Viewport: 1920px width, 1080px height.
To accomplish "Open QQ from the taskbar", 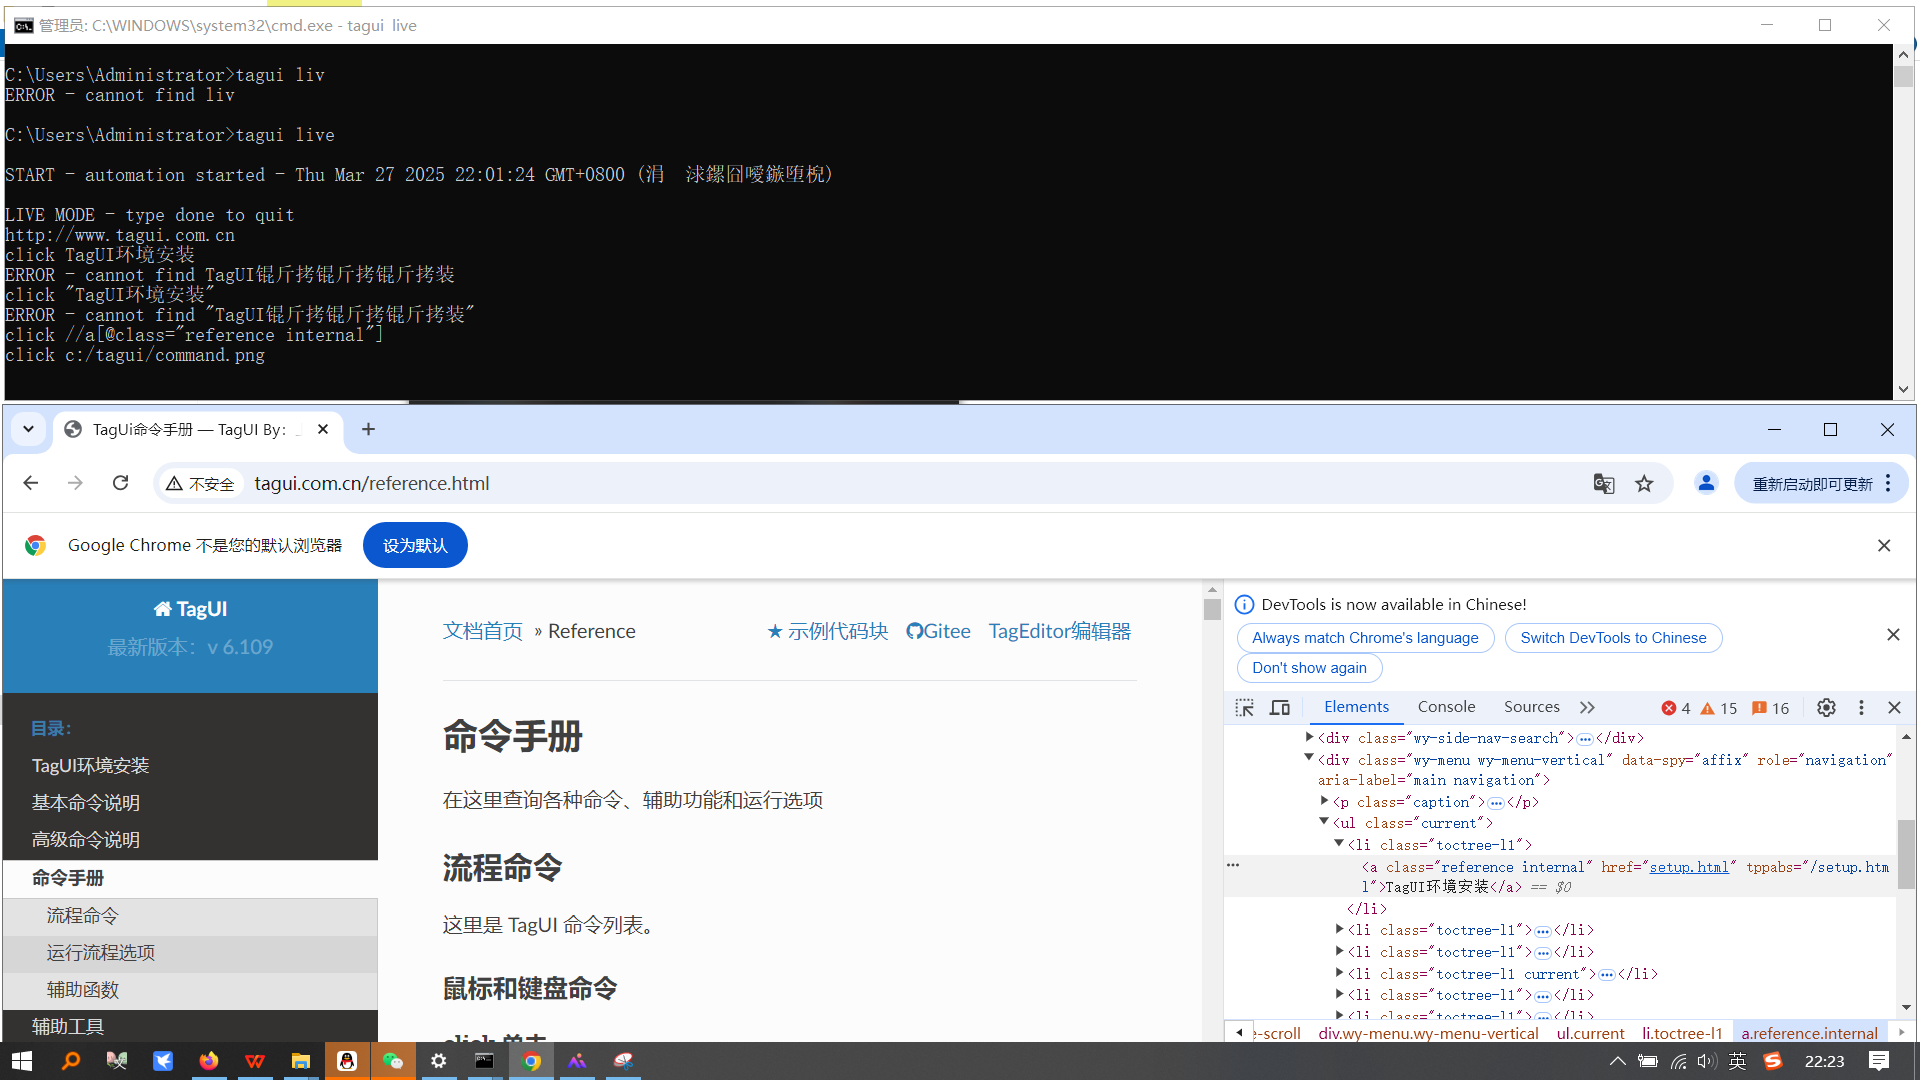I will click(347, 1061).
